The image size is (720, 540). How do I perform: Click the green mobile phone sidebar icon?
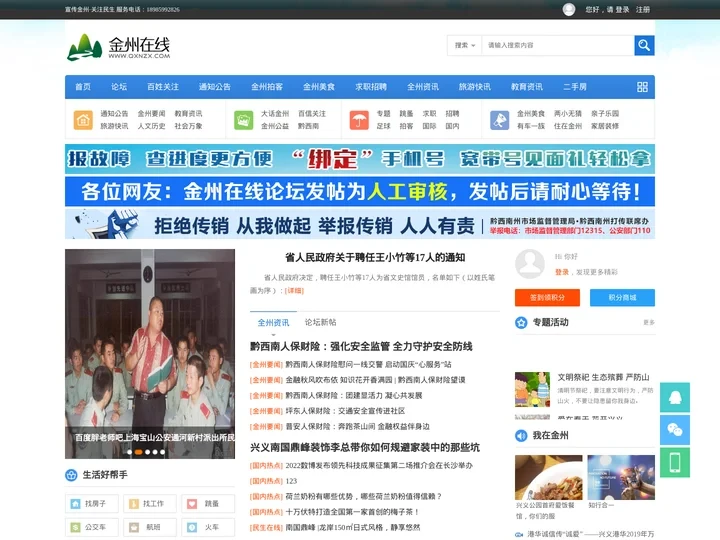(x=675, y=463)
